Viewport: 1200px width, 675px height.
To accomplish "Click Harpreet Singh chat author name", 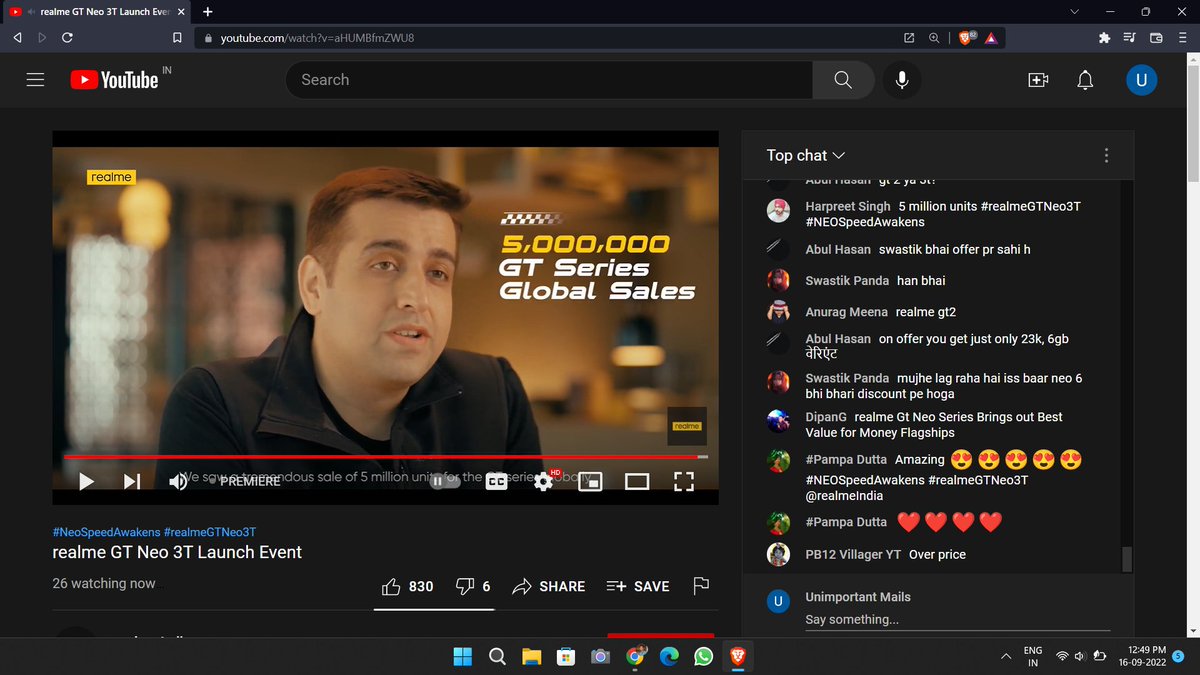I will point(848,206).
